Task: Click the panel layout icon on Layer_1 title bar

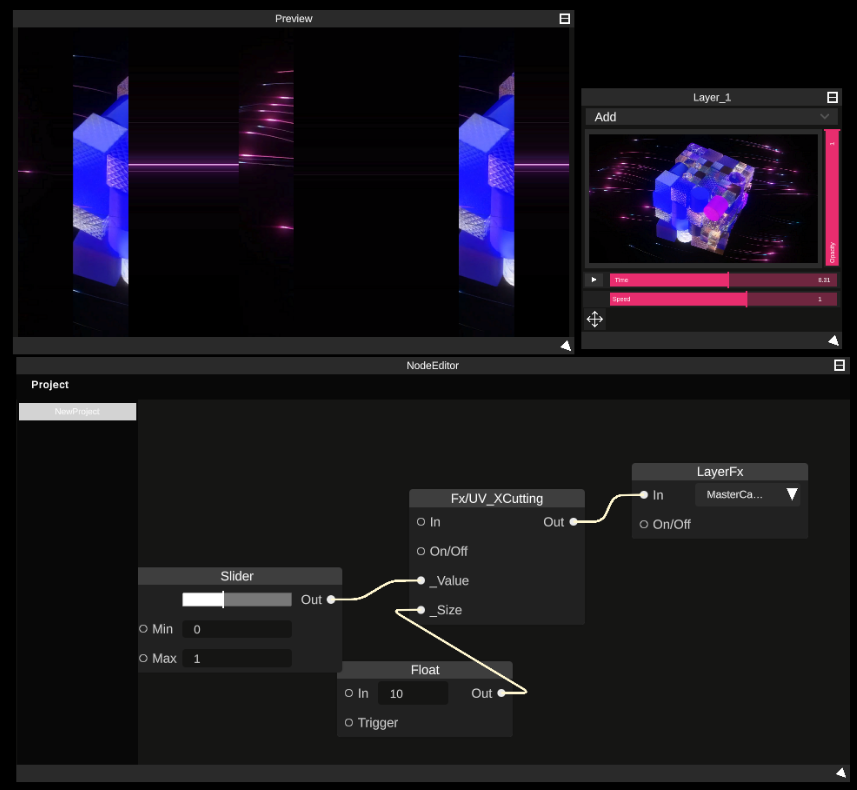Action: click(x=832, y=96)
